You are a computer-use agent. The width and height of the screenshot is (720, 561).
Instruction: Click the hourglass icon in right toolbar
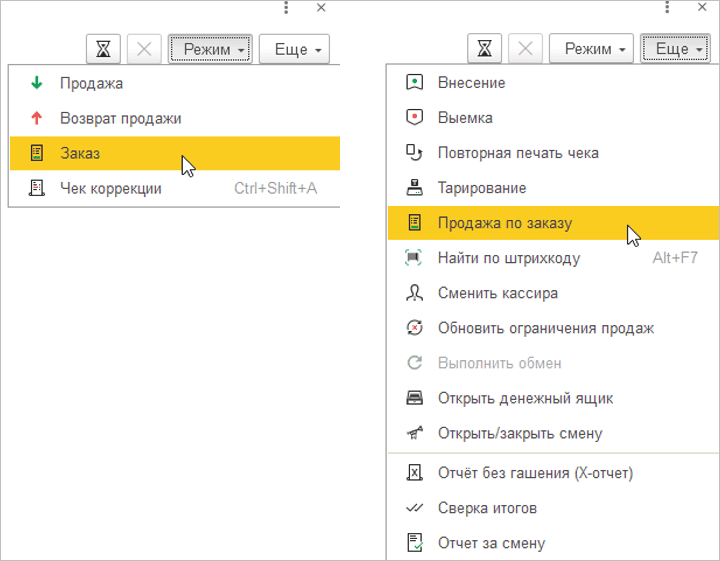tap(485, 49)
